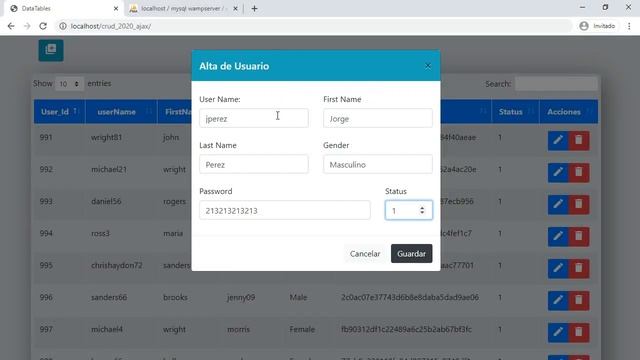The height and width of the screenshot is (360, 640).
Task: Open a new browser tab
Action: 254,9
